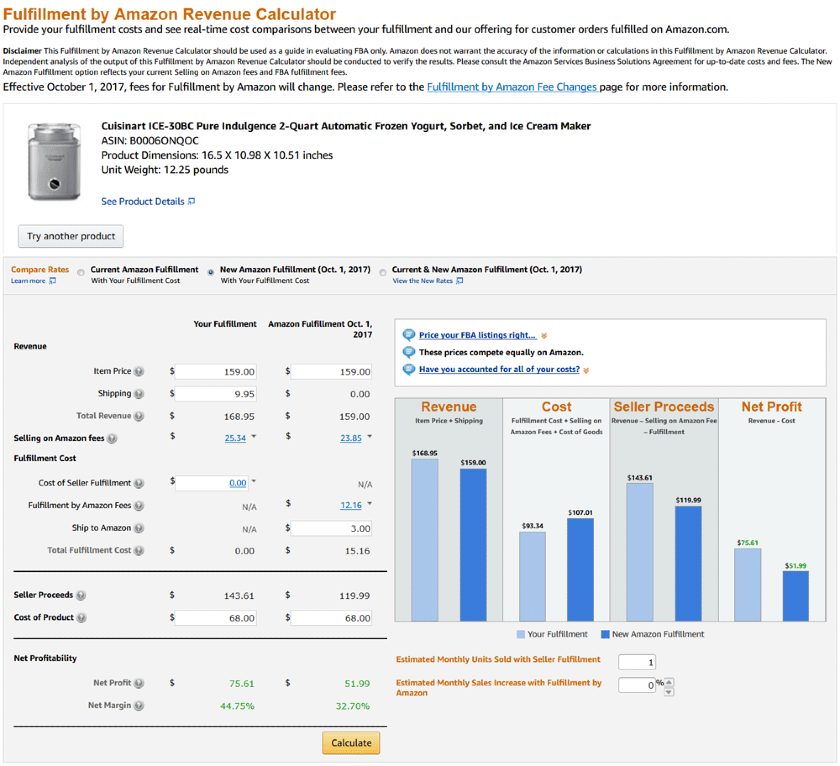This screenshot has width=840, height=766.
Task: Click Your Fulfillment Shipping input field
Action: click(217, 394)
